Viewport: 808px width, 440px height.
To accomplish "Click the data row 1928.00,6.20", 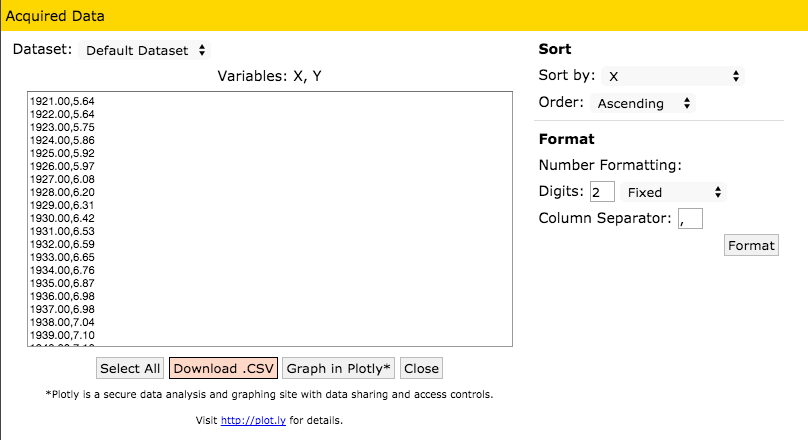I will pos(62,192).
